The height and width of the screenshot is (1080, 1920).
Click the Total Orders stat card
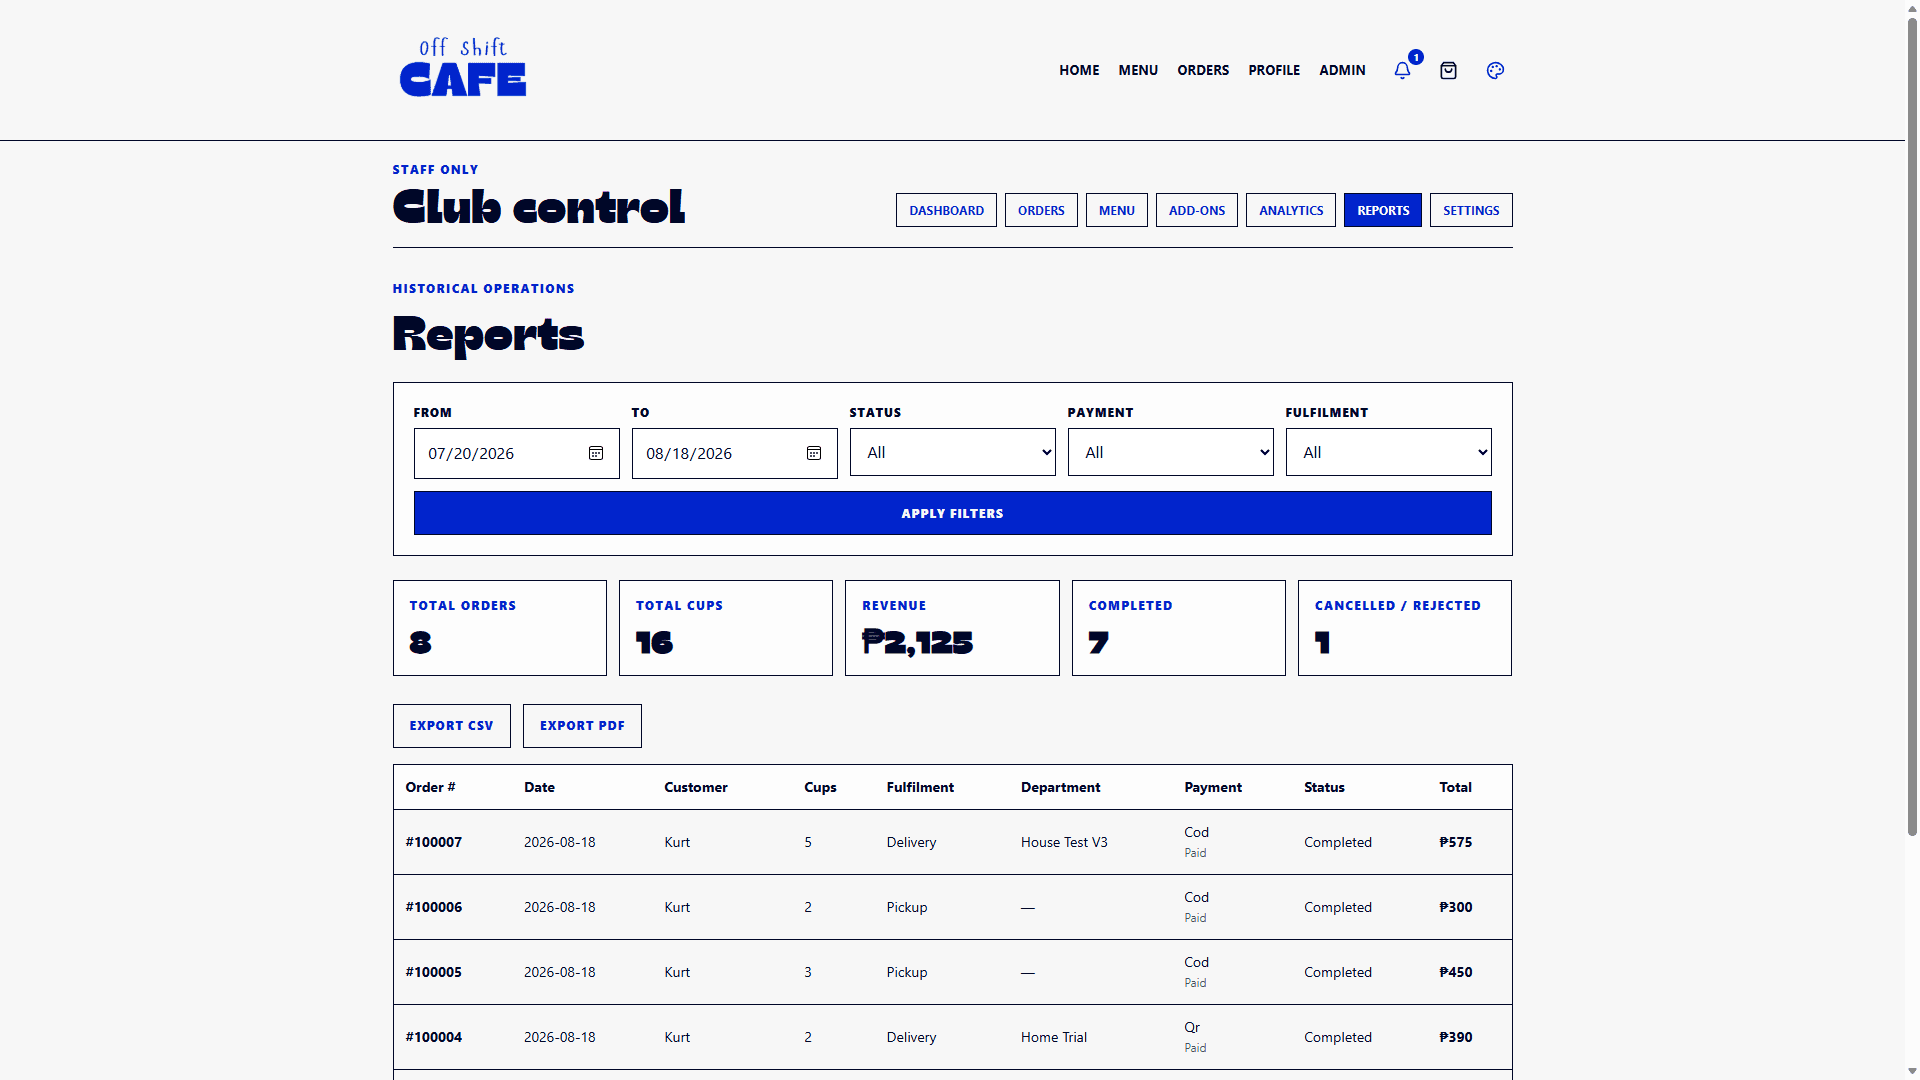(x=500, y=628)
